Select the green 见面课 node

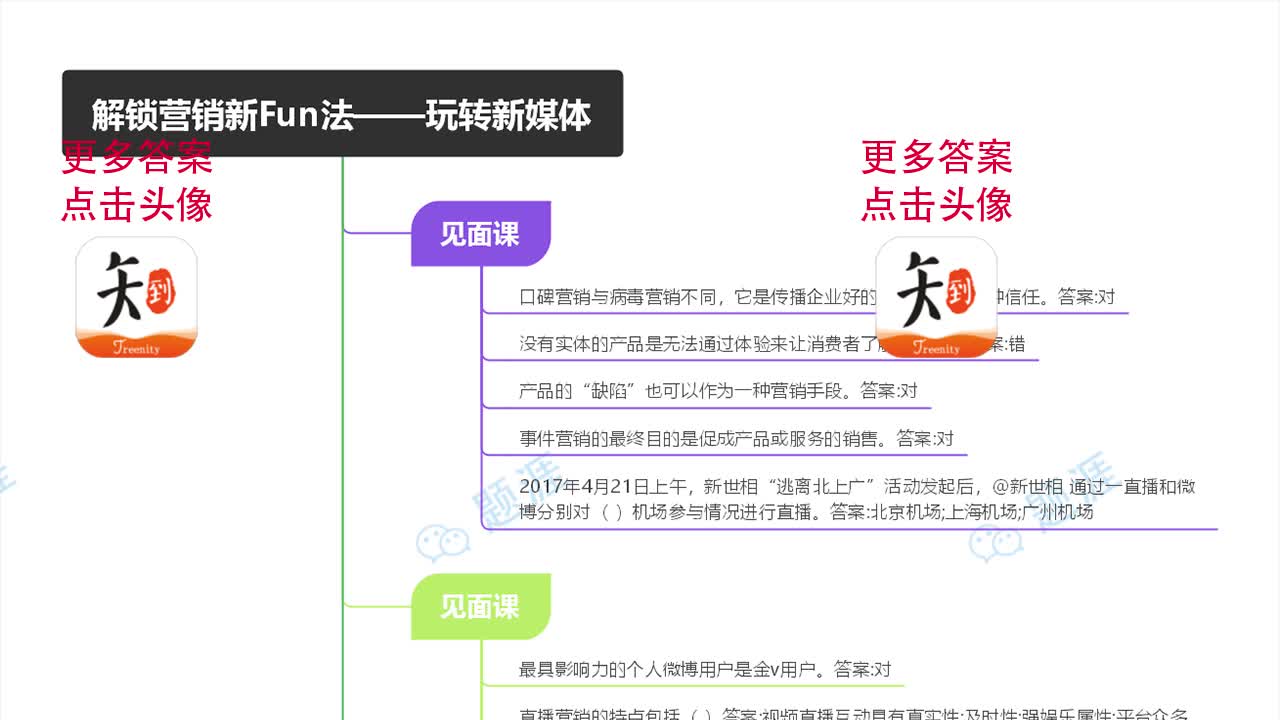tap(481, 606)
